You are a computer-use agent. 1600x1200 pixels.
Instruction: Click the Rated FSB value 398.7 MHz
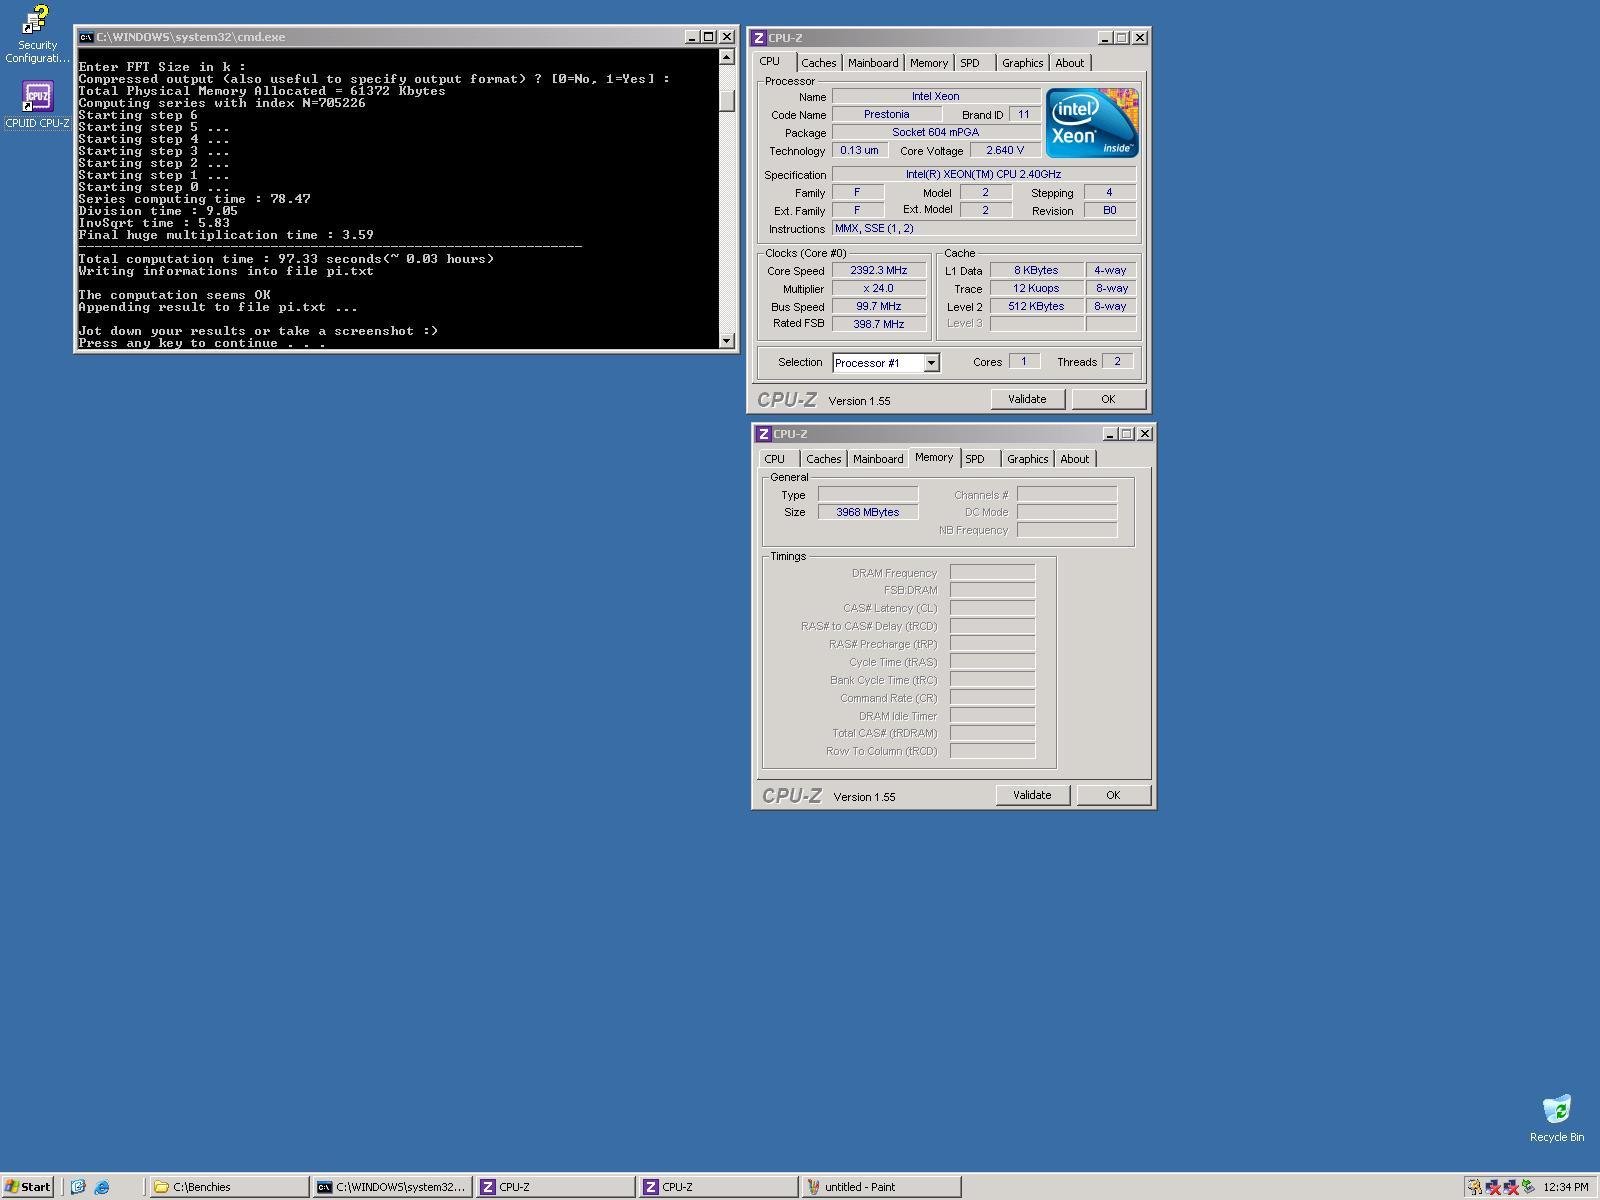click(879, 324)
